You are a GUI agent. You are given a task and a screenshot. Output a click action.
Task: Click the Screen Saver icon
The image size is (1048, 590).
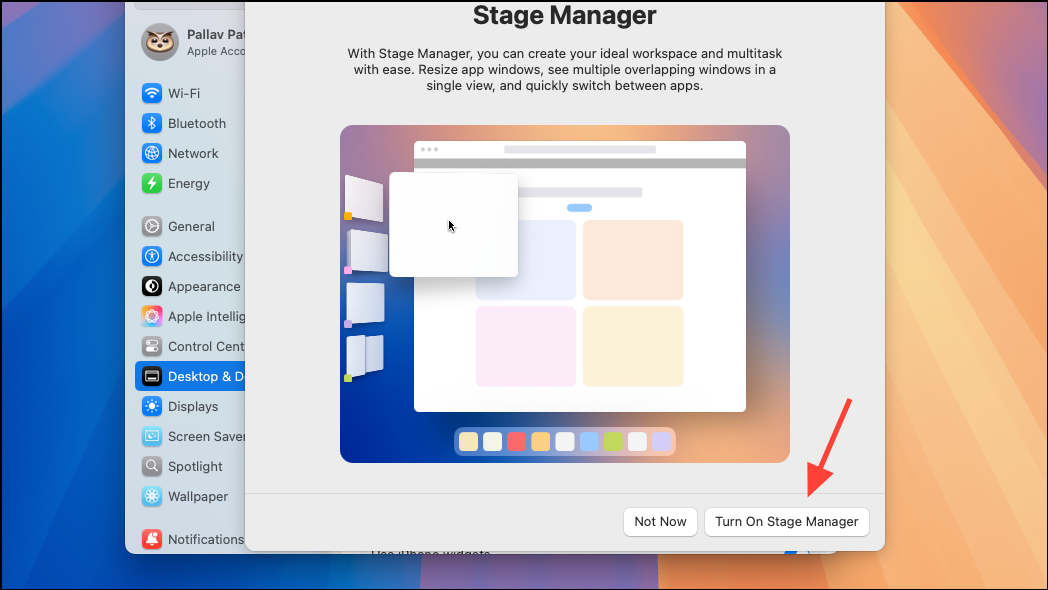(x=152, y=436)
